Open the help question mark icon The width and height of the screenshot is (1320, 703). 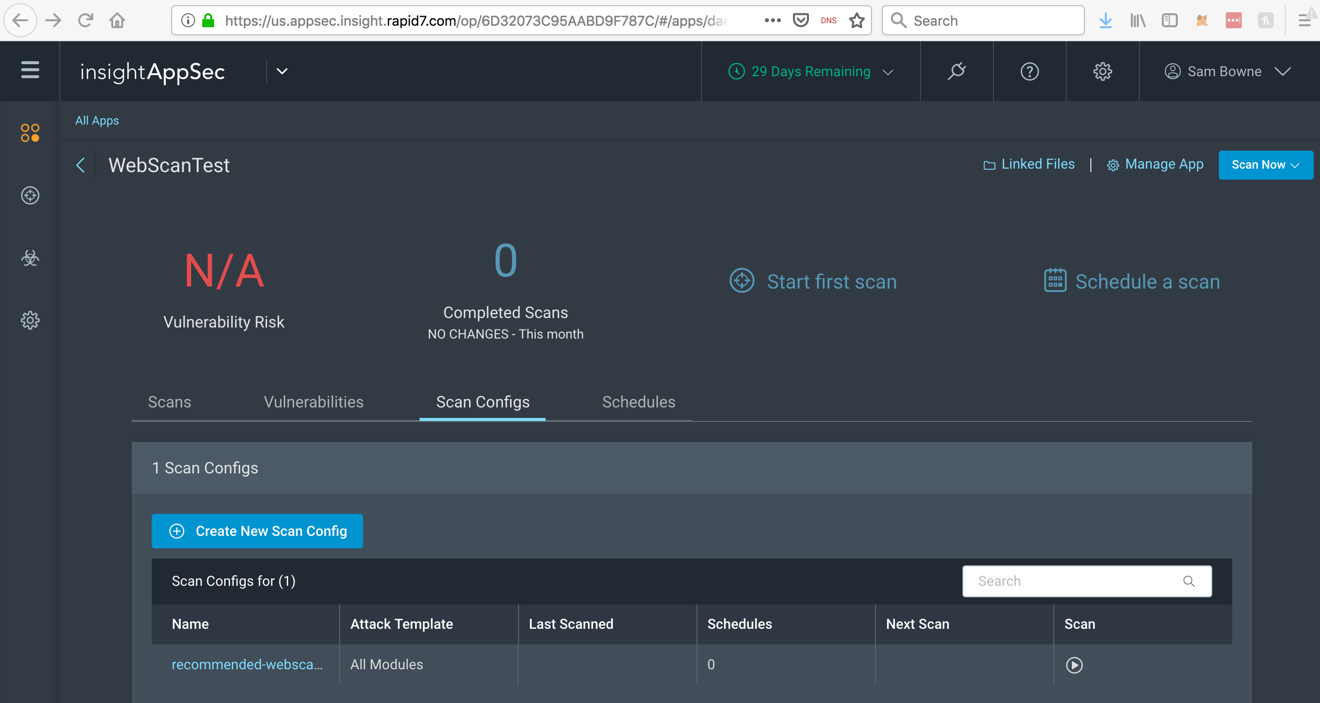click(1029, 71)
